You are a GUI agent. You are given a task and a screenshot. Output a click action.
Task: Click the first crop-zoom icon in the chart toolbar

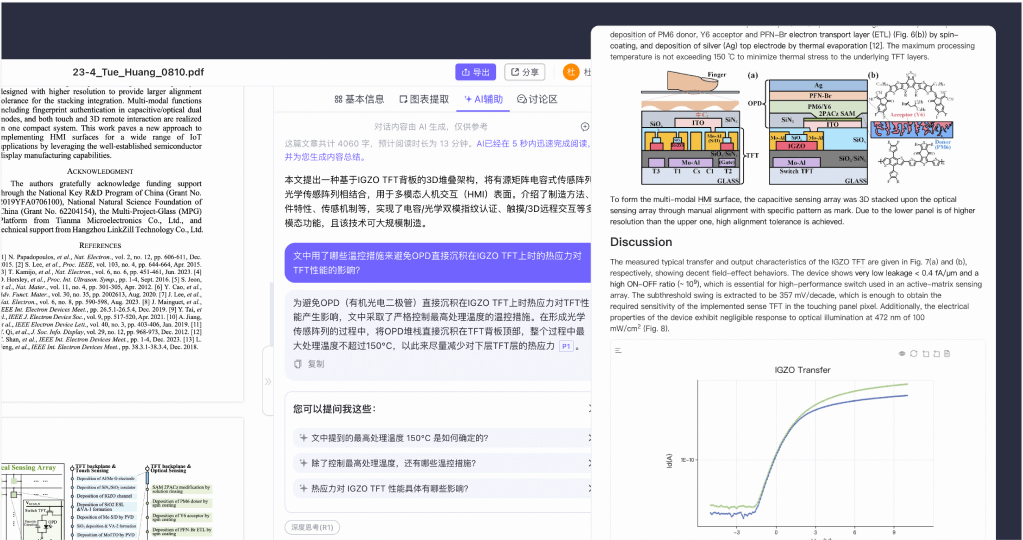pos(925,353)
